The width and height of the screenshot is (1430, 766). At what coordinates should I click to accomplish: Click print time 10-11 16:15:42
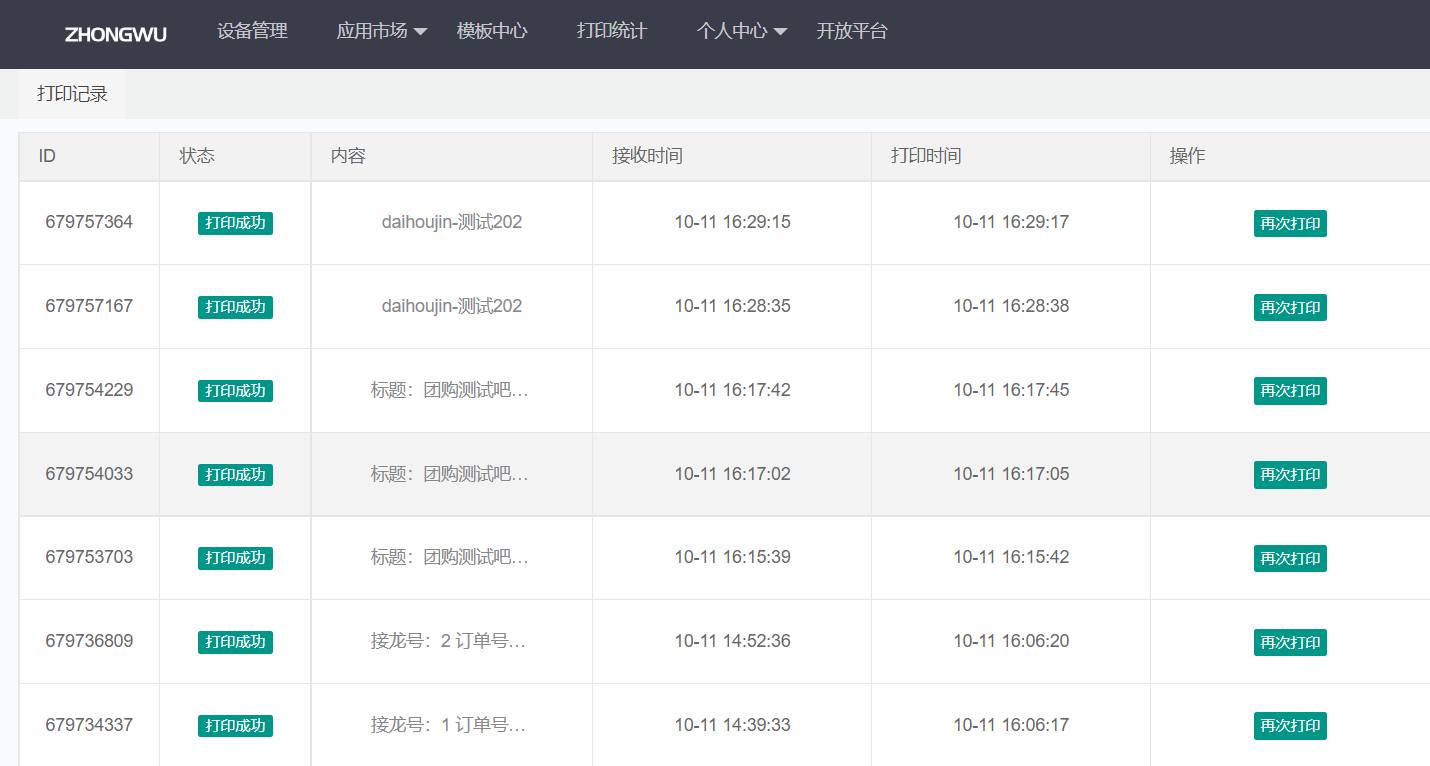pos(1011,557)
